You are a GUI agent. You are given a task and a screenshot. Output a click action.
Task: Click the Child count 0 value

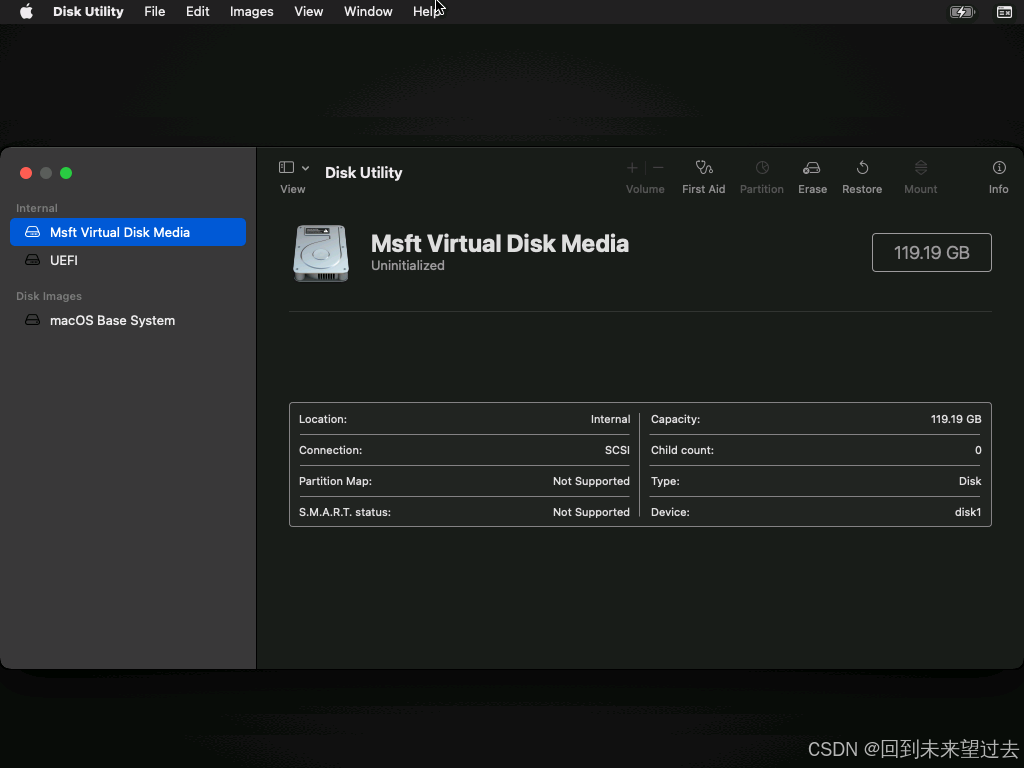978,451
